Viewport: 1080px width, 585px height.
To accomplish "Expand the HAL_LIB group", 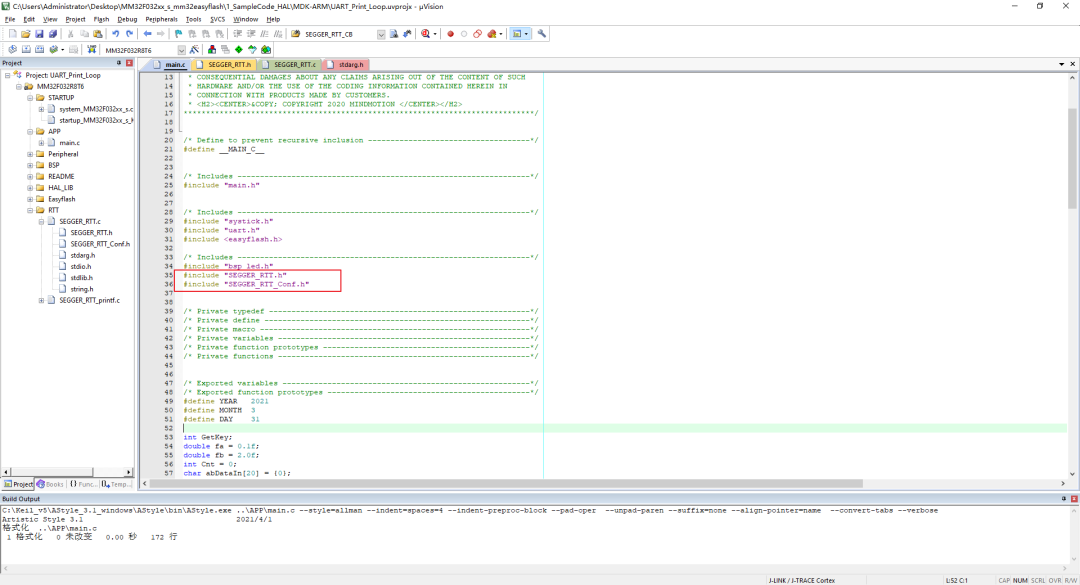I will (30, 188).
